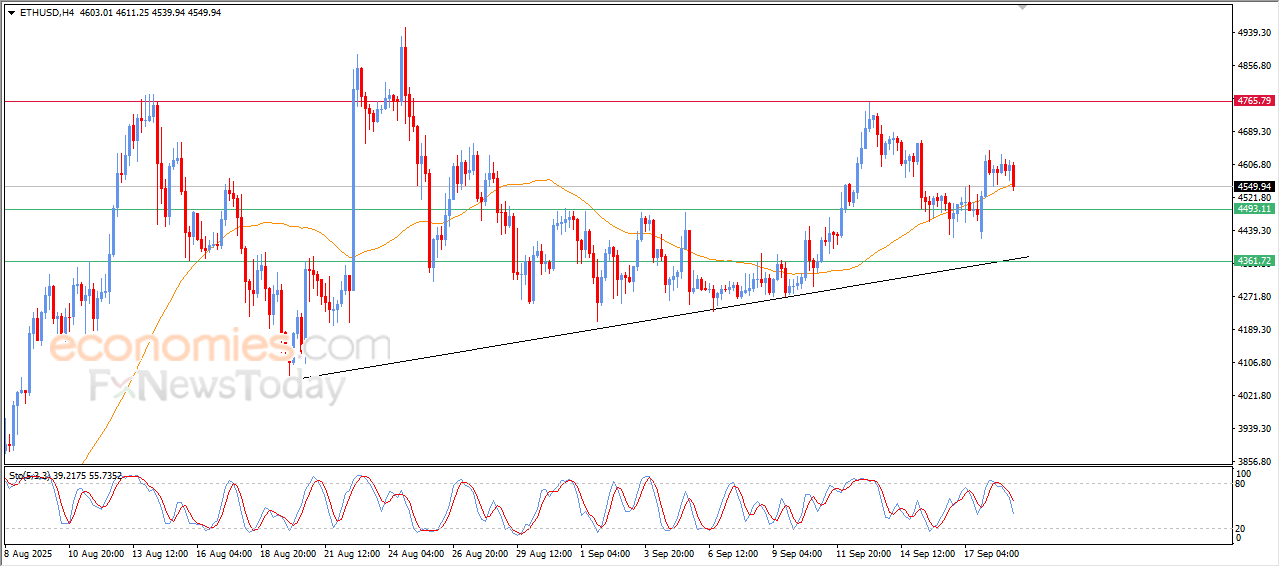Click the 4606.80 price axis value
The image size is (1280, 567).
[x=1254, y=165]
